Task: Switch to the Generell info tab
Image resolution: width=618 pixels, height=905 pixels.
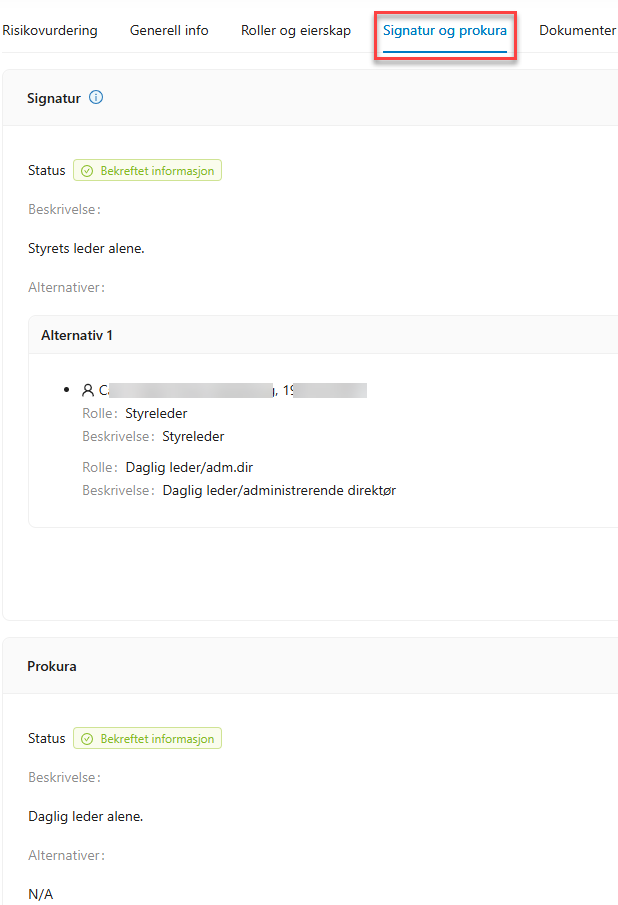Action: 169,31
